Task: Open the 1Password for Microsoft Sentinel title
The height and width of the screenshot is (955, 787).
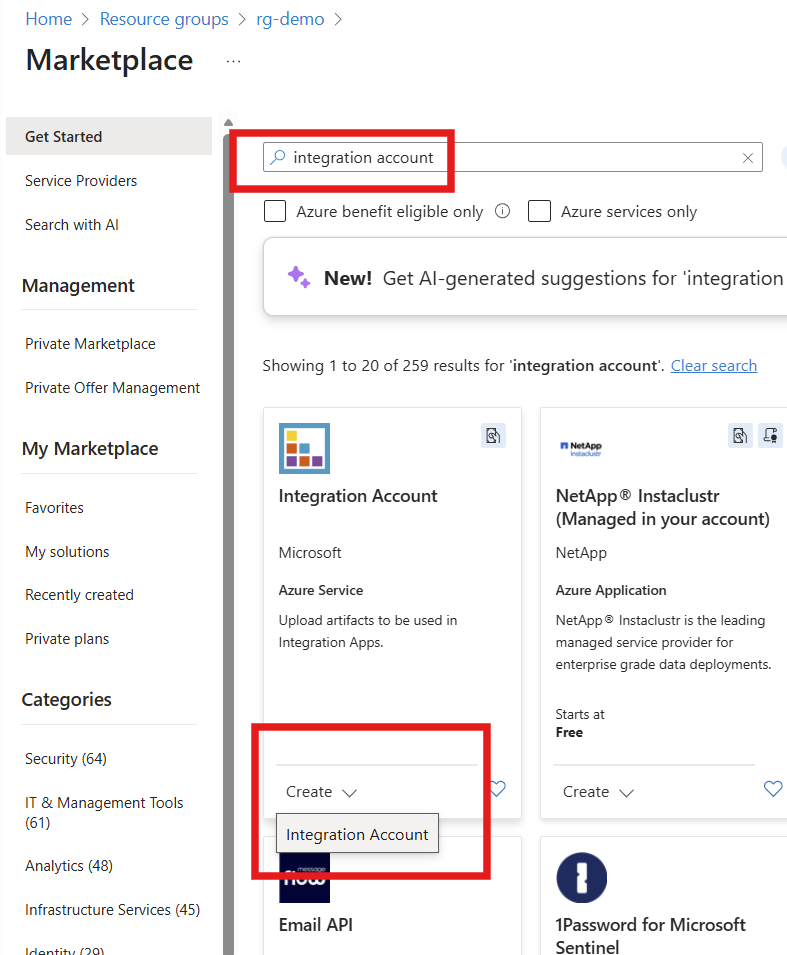Action: coord(651,936)
